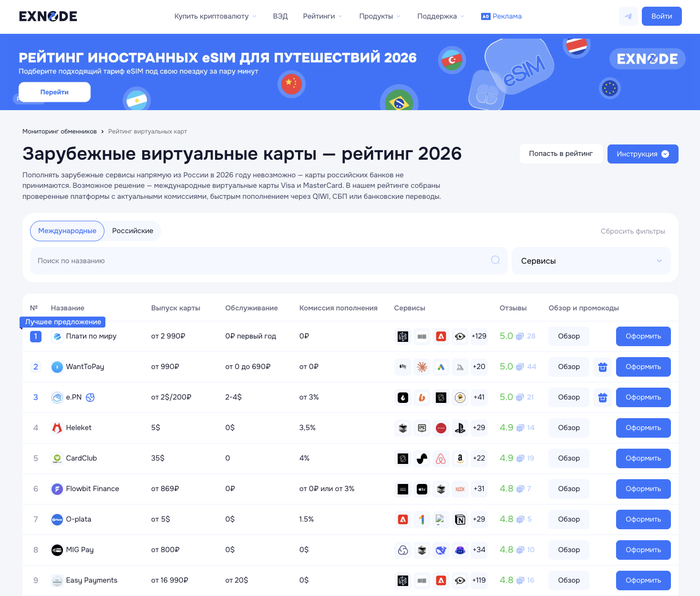Click the Notion service icon in O-plata row

[460, 519]
